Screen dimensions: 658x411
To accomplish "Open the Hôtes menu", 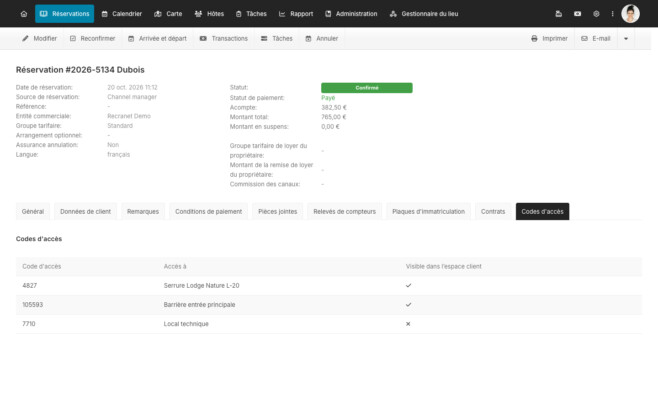I will click(209, 14).
